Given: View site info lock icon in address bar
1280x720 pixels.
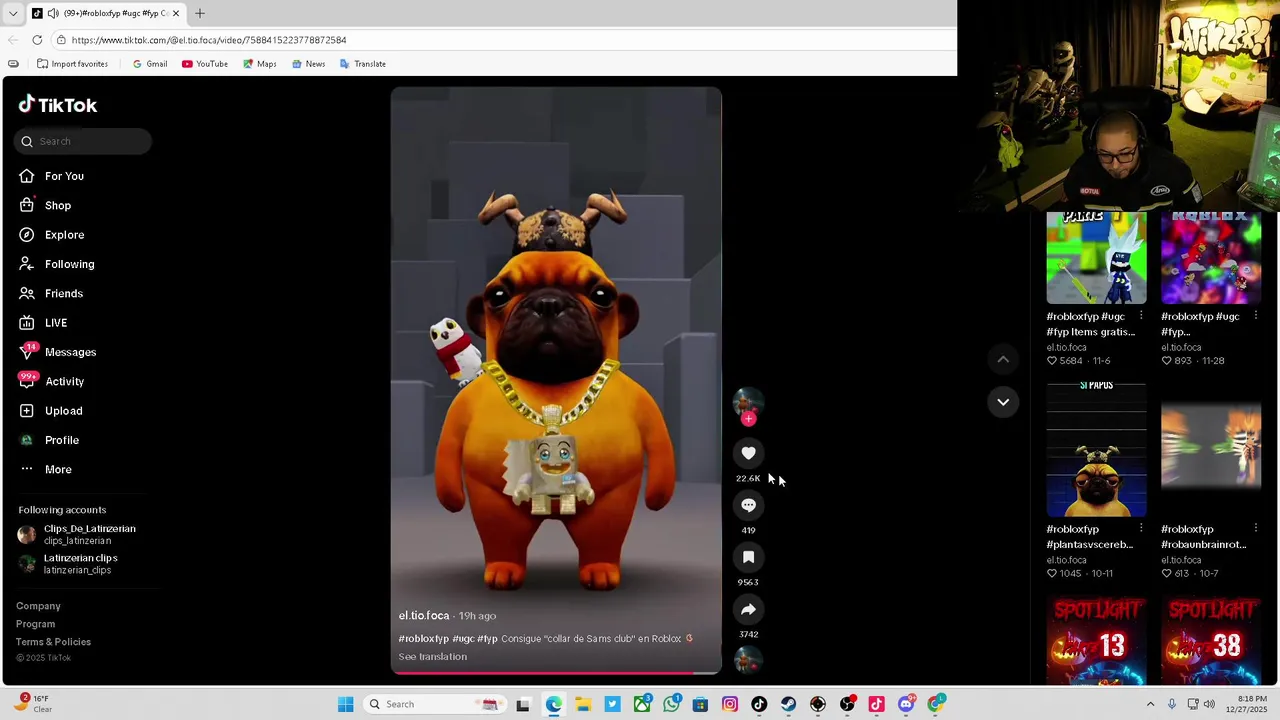Looking at the screenshot, I should pos(61,40).
